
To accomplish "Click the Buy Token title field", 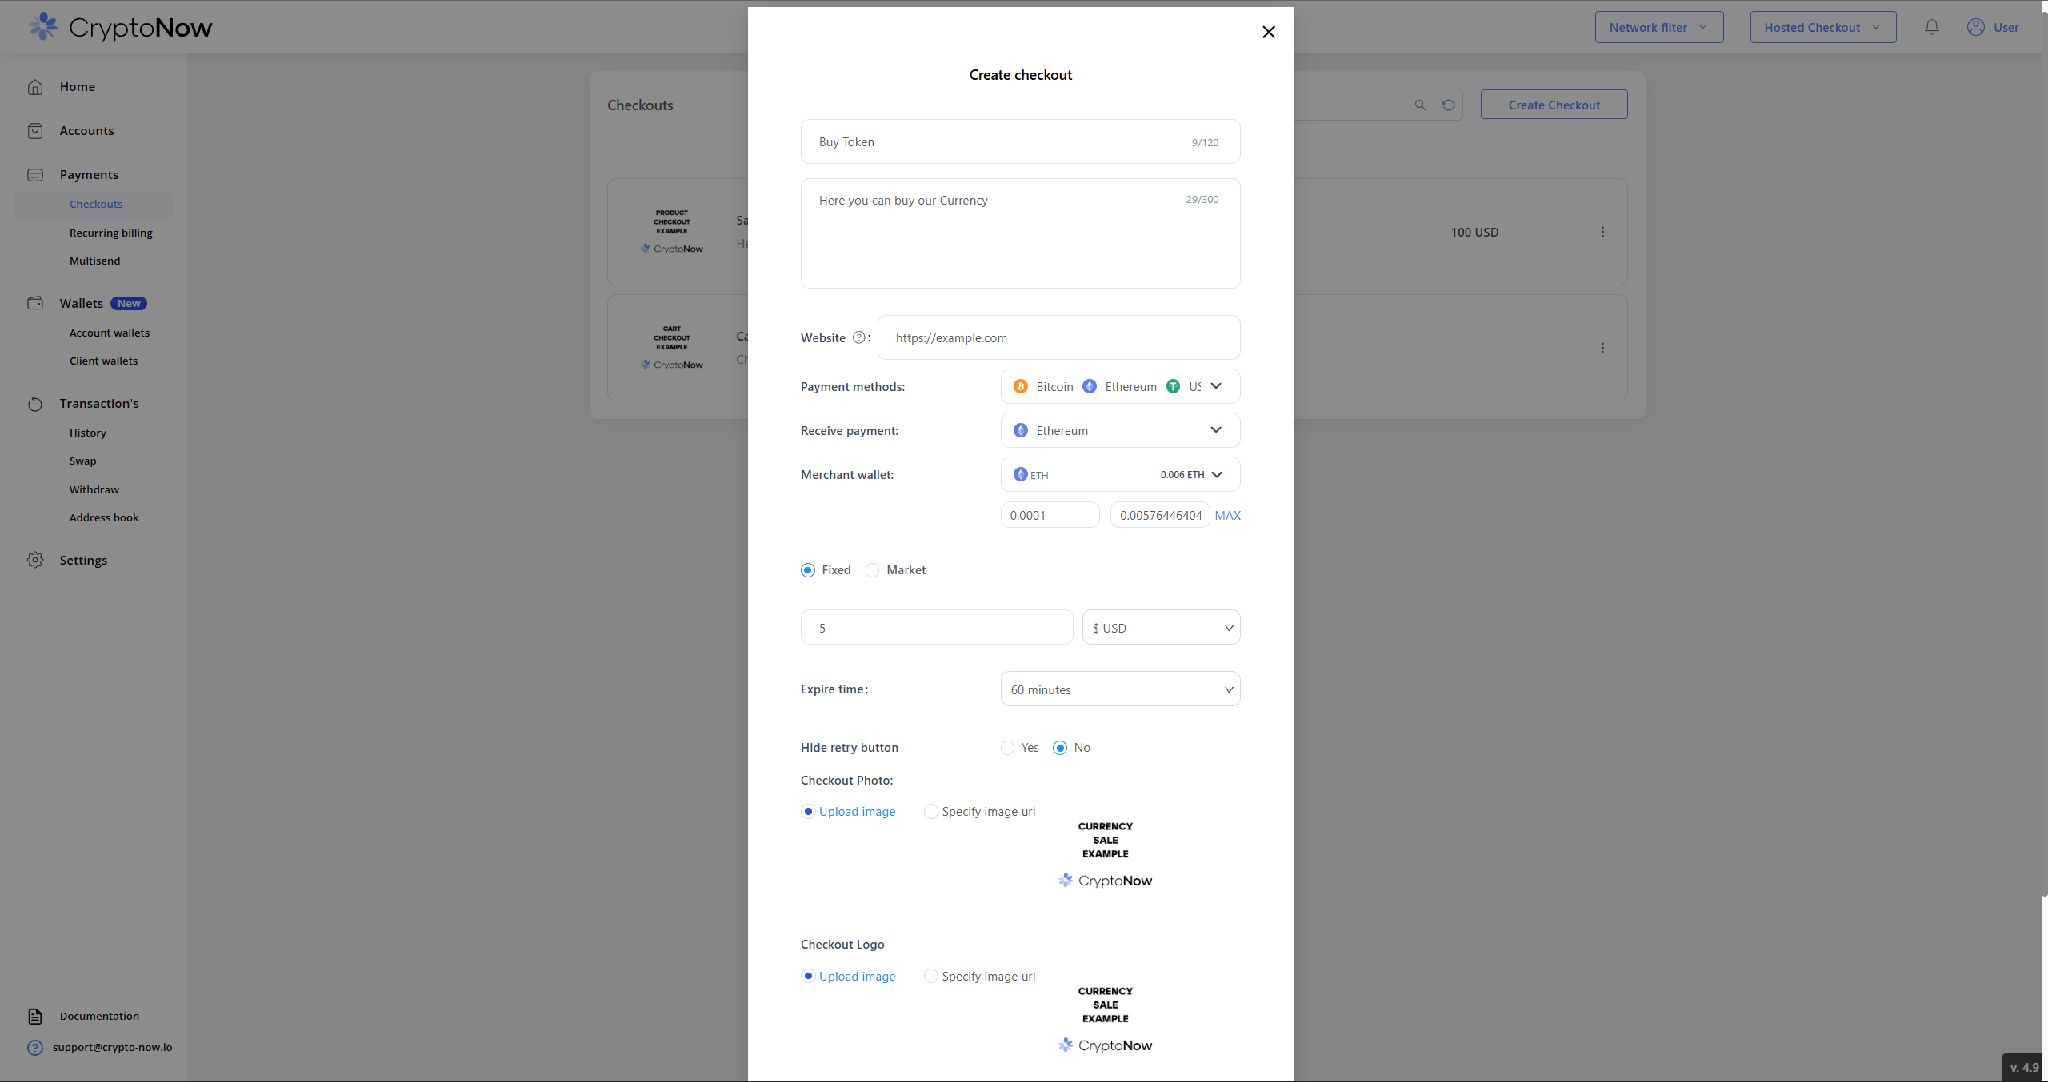I will tap(1020, 142).
